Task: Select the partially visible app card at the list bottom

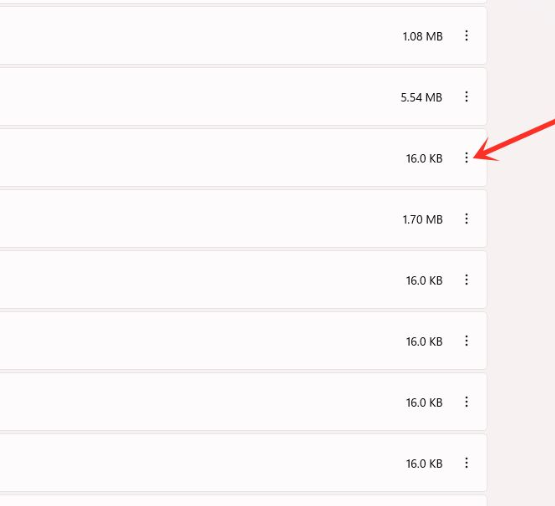Action: (x=243, y=501)
